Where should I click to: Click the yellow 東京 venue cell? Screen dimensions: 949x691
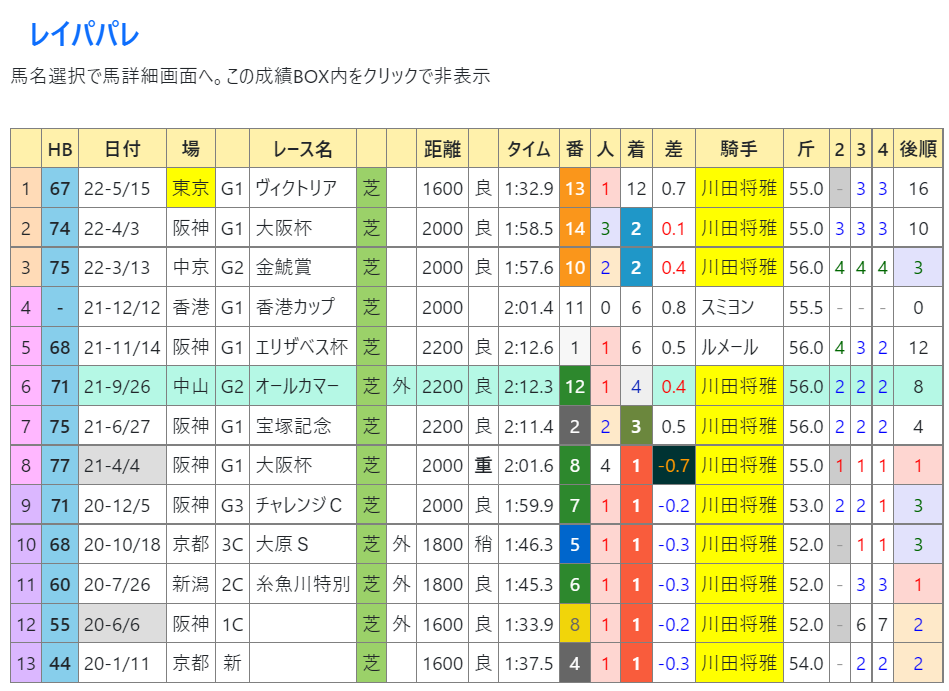[191, 188]
